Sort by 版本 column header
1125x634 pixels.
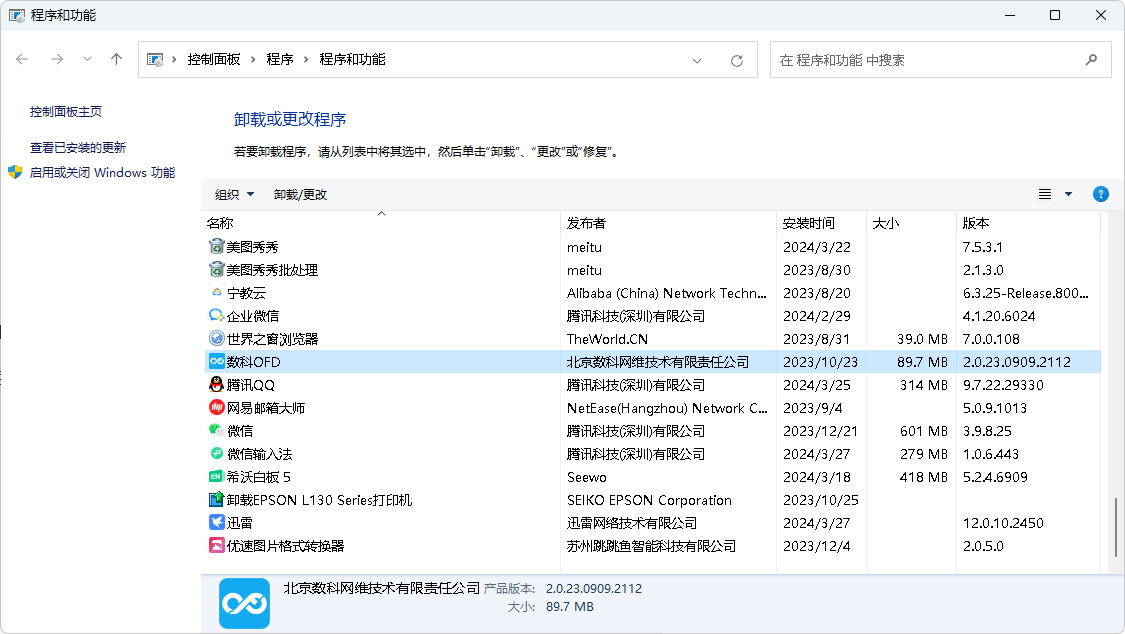tap(1028, 223)
